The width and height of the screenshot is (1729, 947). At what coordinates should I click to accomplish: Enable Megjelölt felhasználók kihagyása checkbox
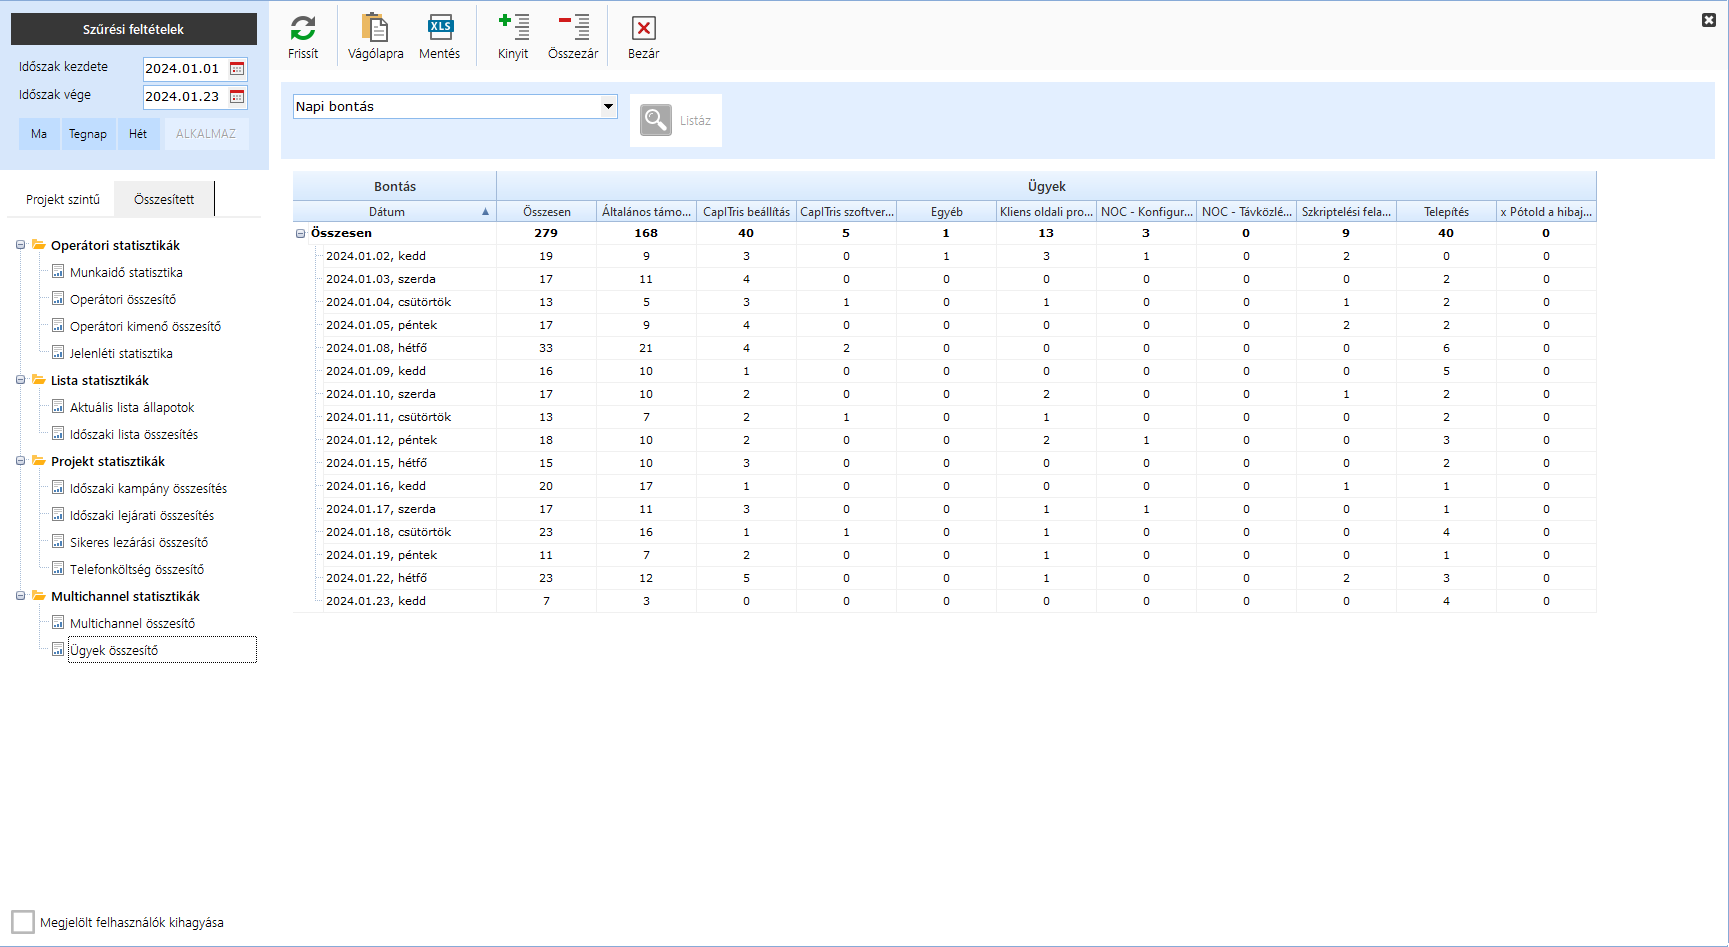[x=23, y=922]
